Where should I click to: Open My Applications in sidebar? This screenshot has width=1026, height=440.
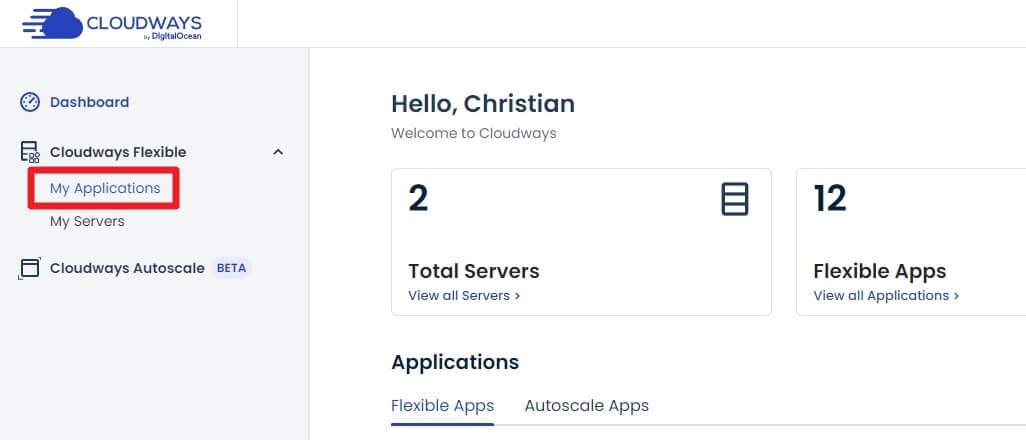point(105,188)
